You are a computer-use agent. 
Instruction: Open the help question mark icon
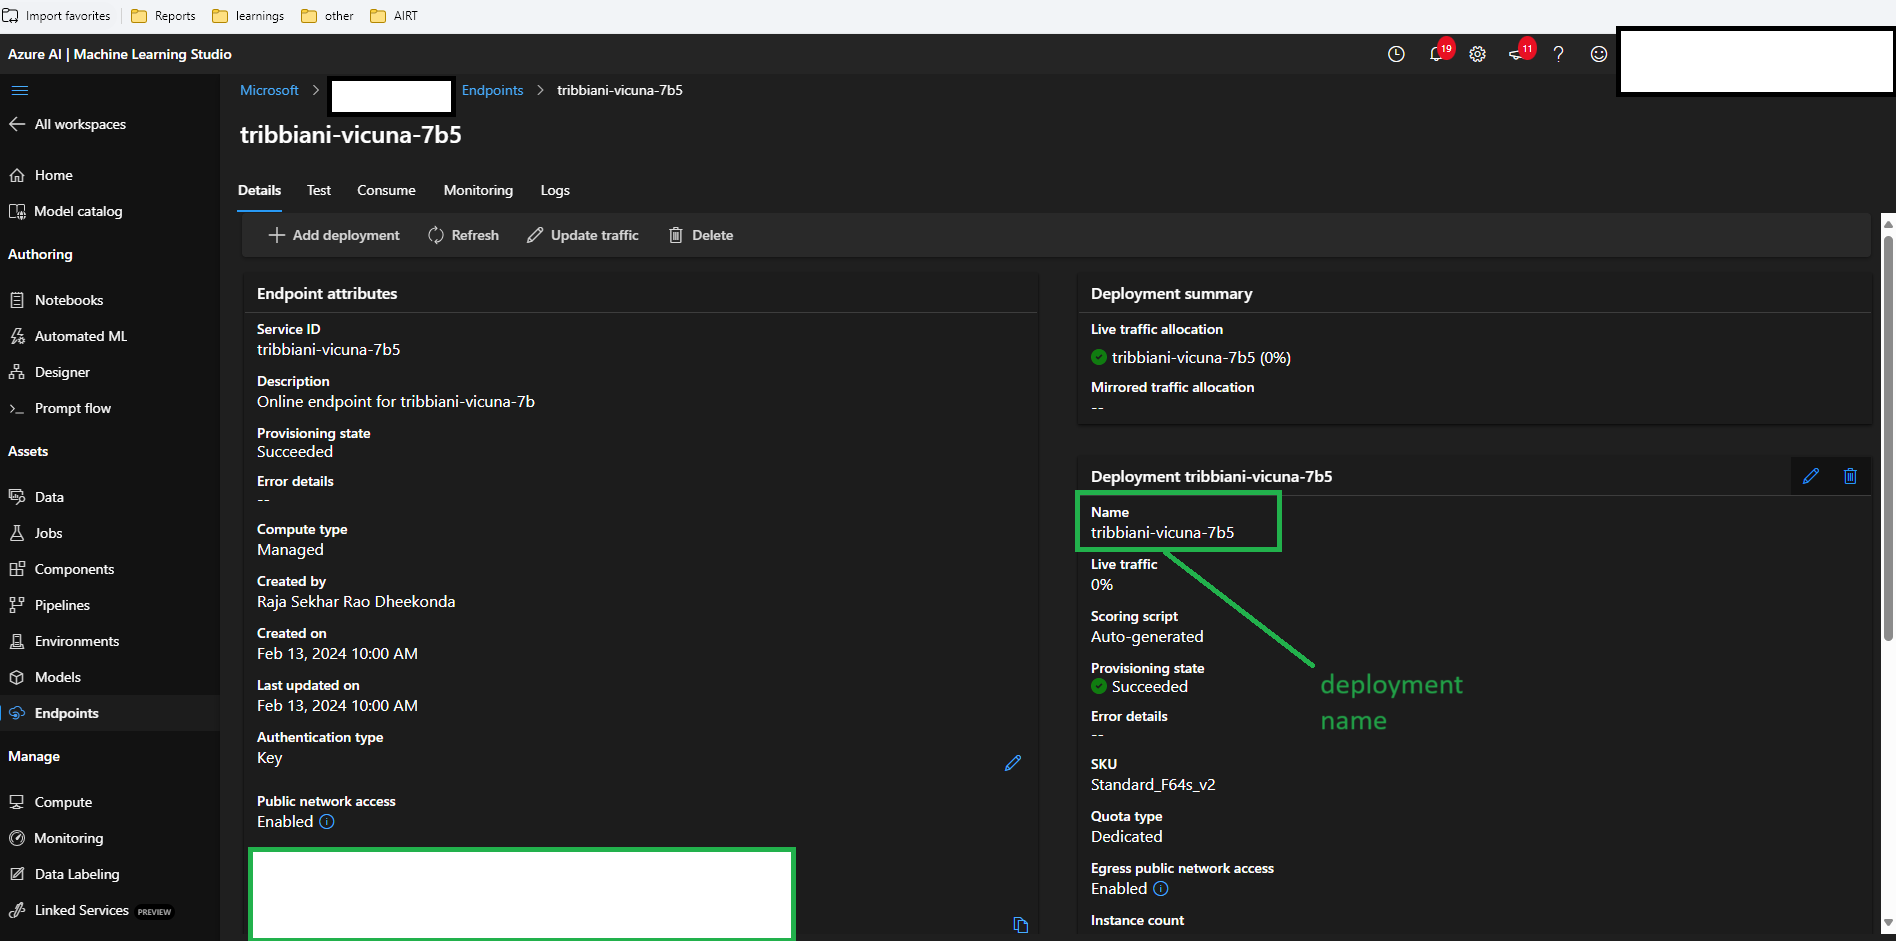coord(1558,54)
